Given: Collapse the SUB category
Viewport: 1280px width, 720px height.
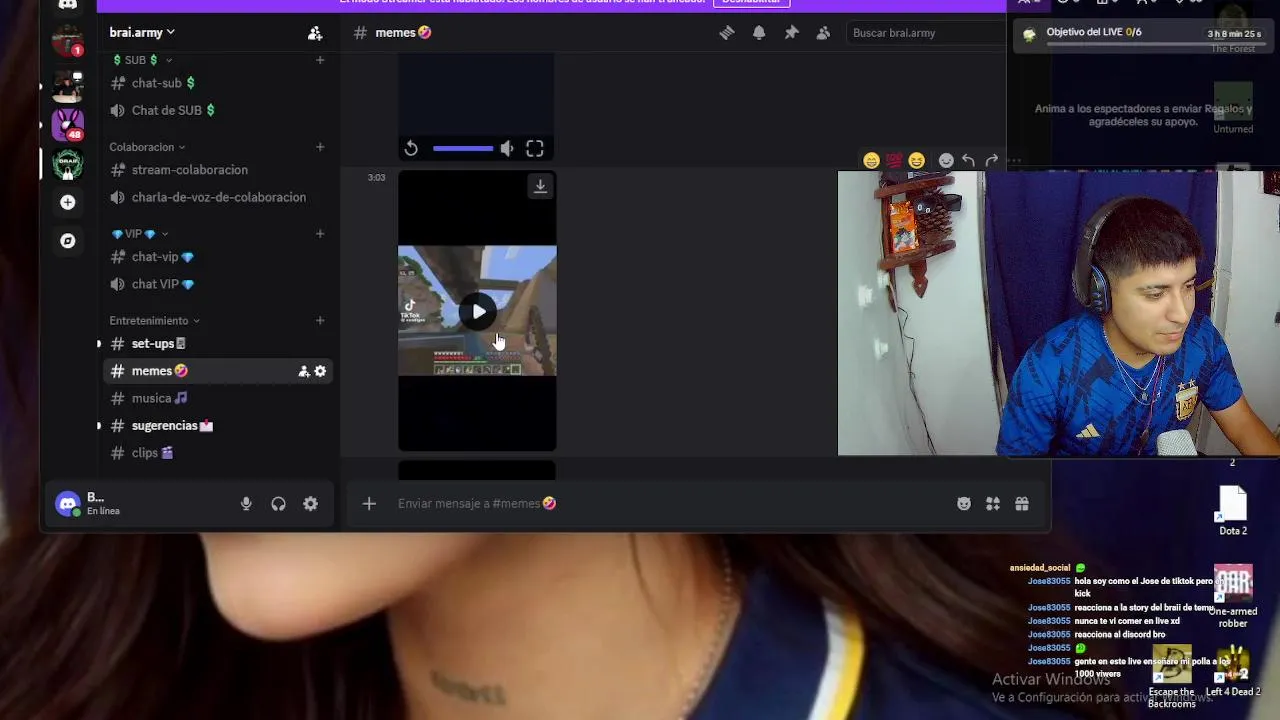Looking at the screenshot, I should [x=141, y=60].
